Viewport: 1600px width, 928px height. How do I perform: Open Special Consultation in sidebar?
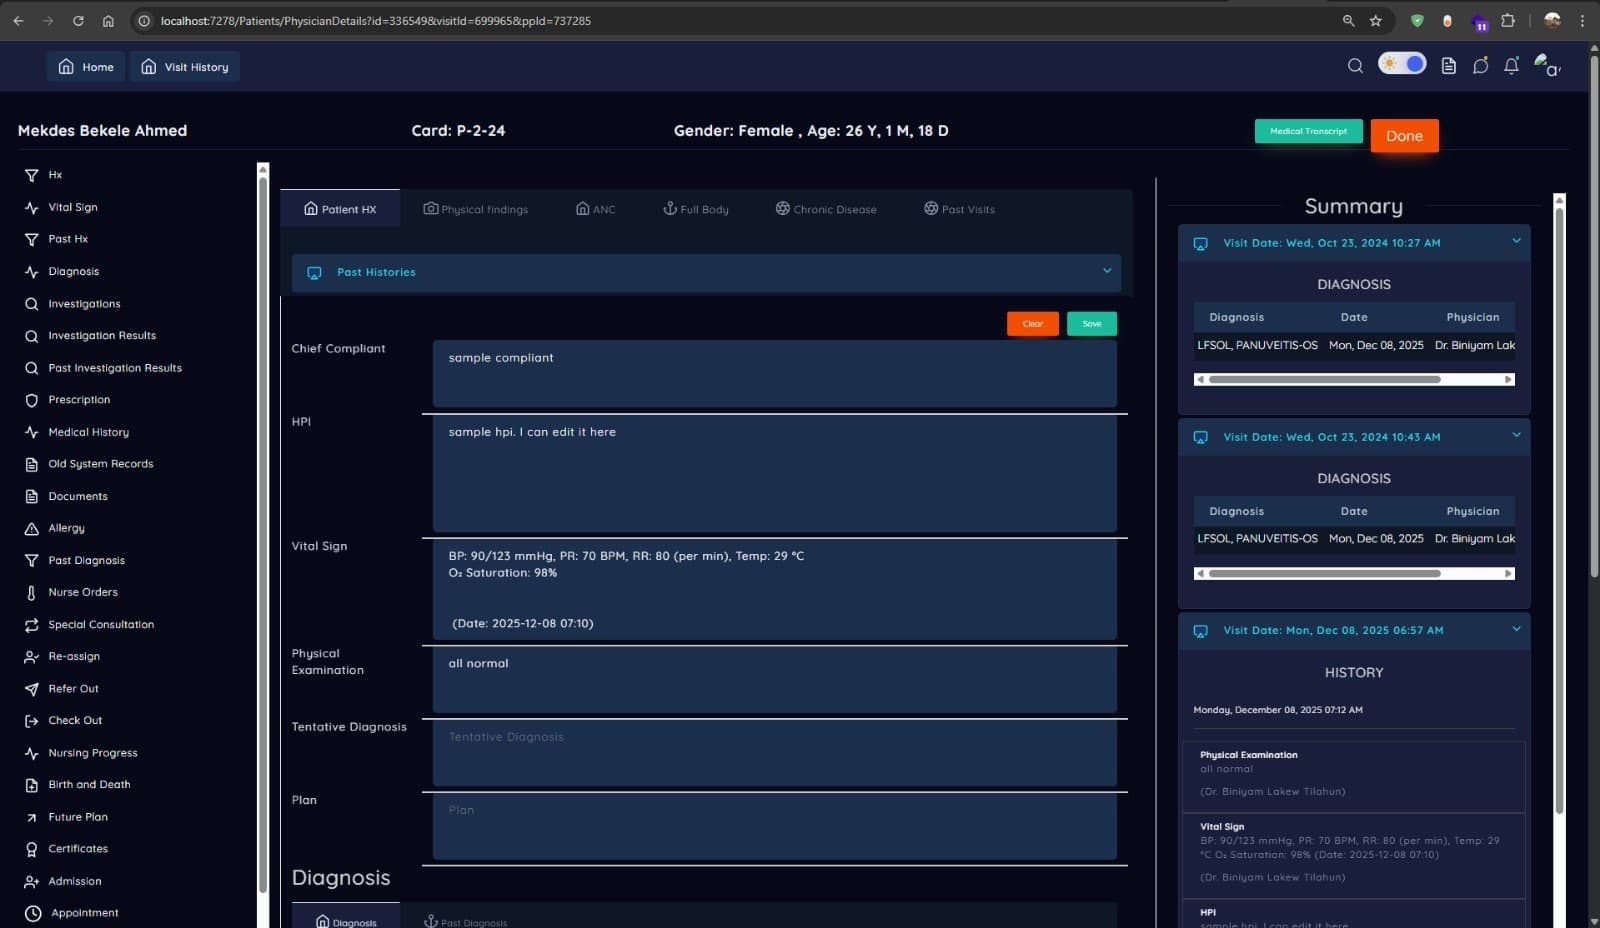(x=90, y=625)
